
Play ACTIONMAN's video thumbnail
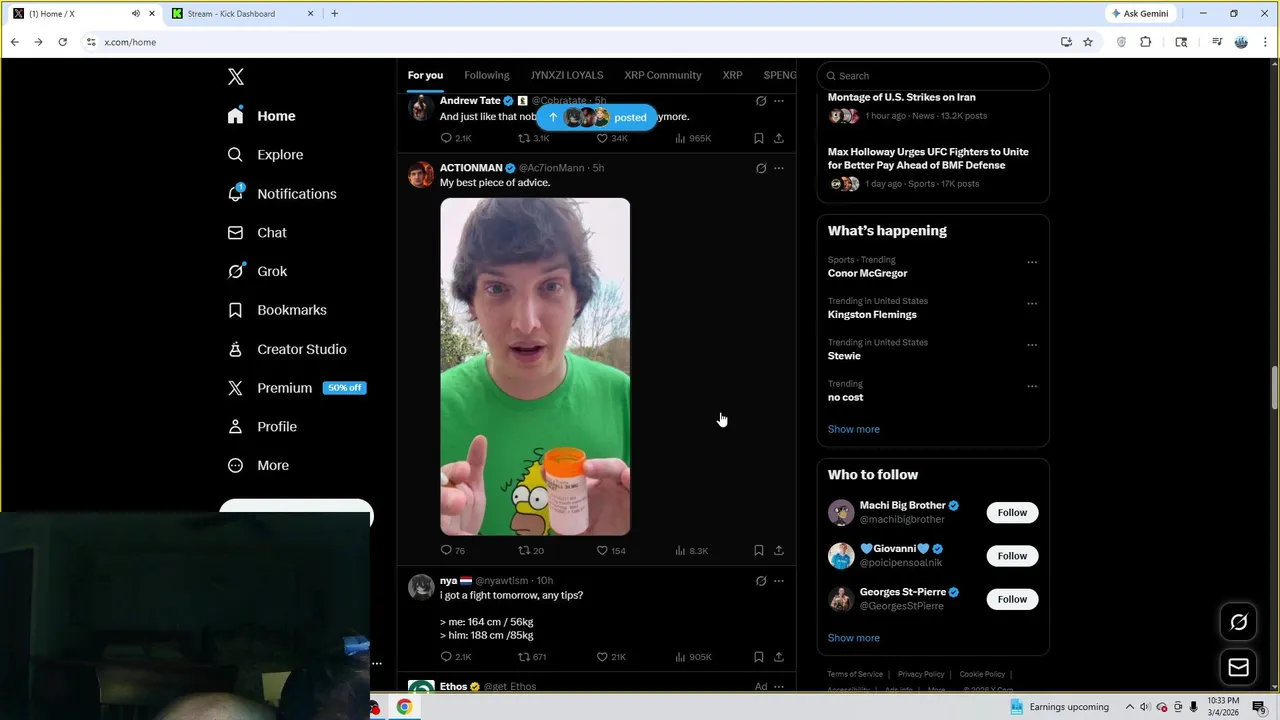535,367
